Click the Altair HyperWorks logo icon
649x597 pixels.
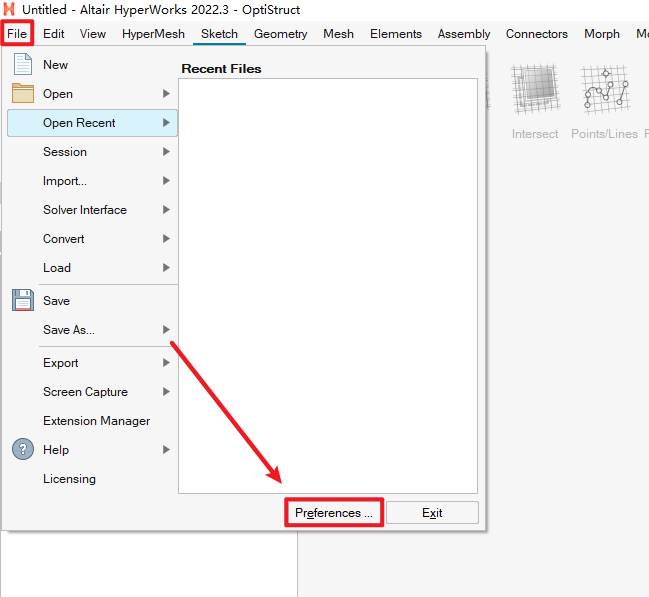click(x=9, y=8)
